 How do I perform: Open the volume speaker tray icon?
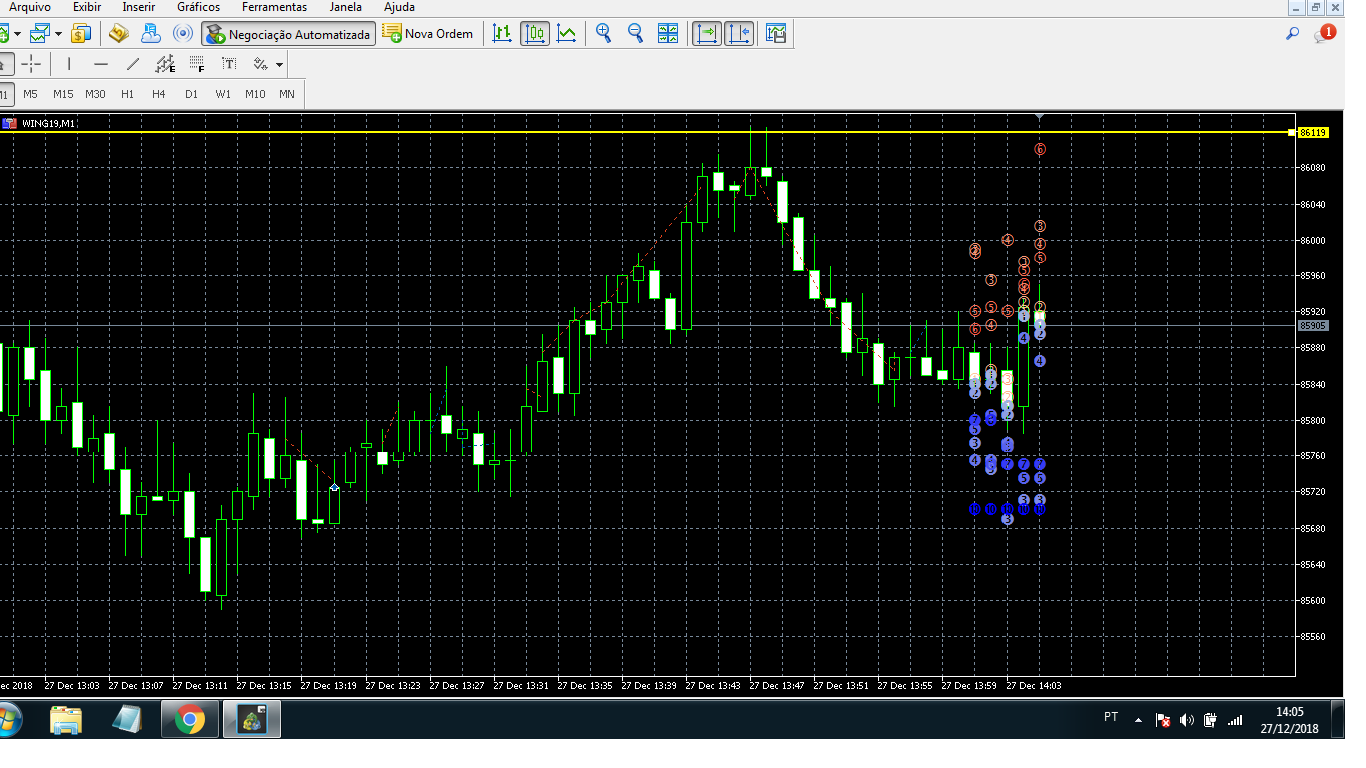[x=1187, y=719]
